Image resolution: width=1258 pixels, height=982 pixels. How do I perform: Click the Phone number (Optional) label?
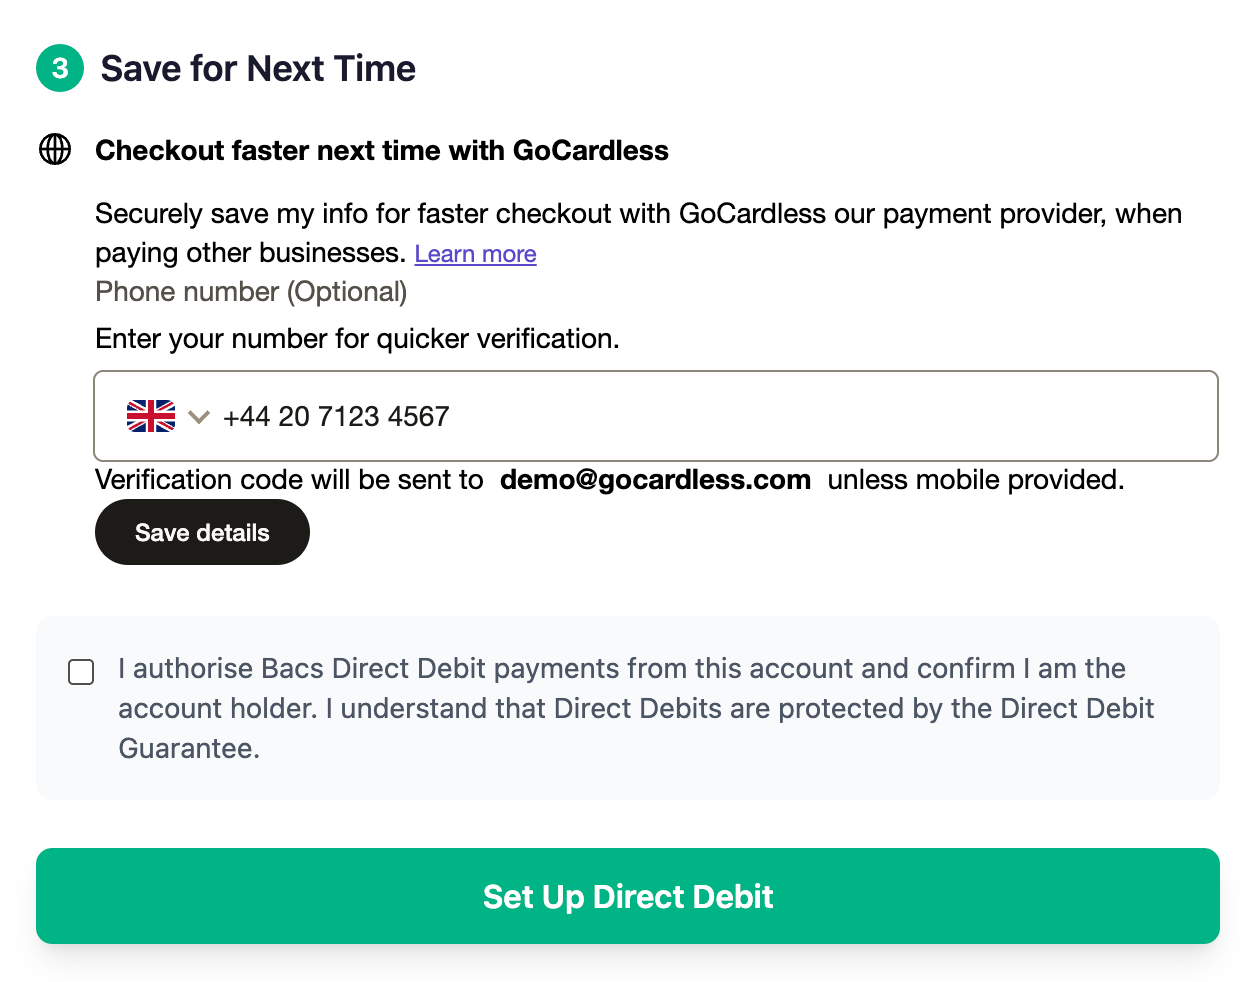tap(251, 292)
